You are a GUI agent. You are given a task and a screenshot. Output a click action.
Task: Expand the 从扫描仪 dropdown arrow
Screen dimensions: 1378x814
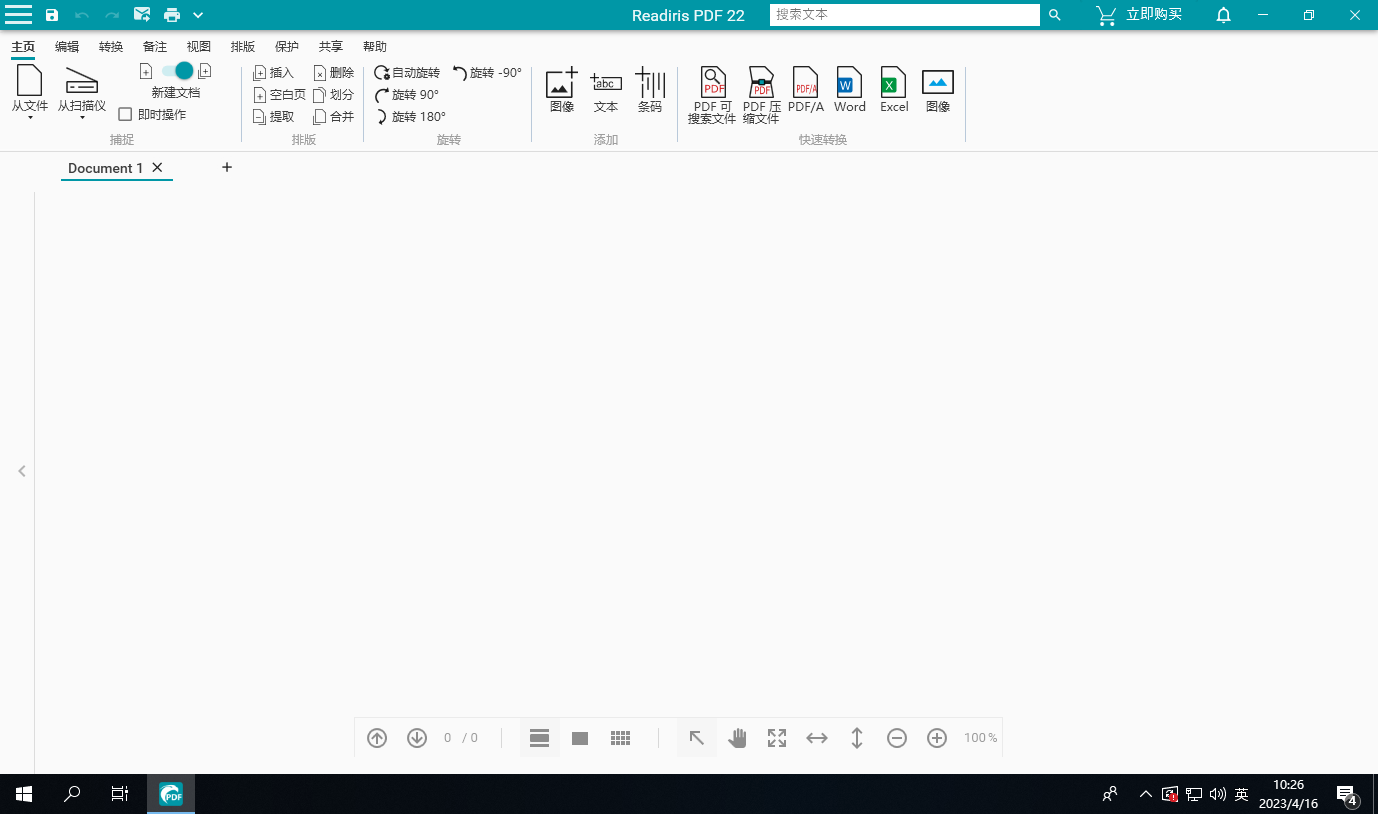click(81, 118)
